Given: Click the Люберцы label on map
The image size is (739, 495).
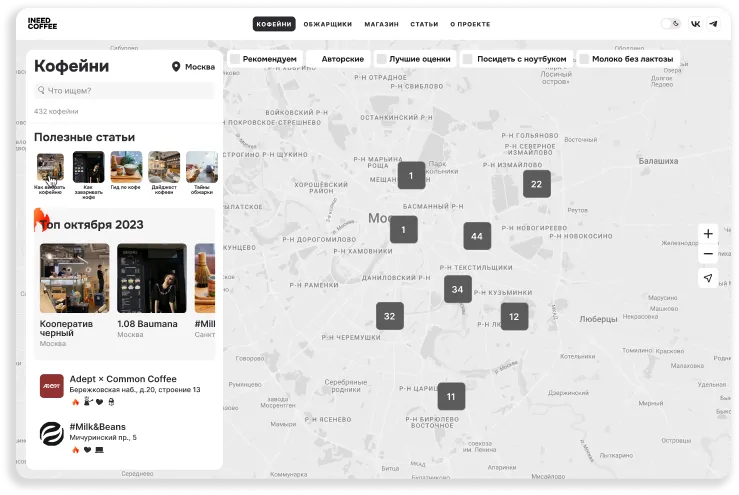Looking at the screenshot, I should (x=598, y=319).
